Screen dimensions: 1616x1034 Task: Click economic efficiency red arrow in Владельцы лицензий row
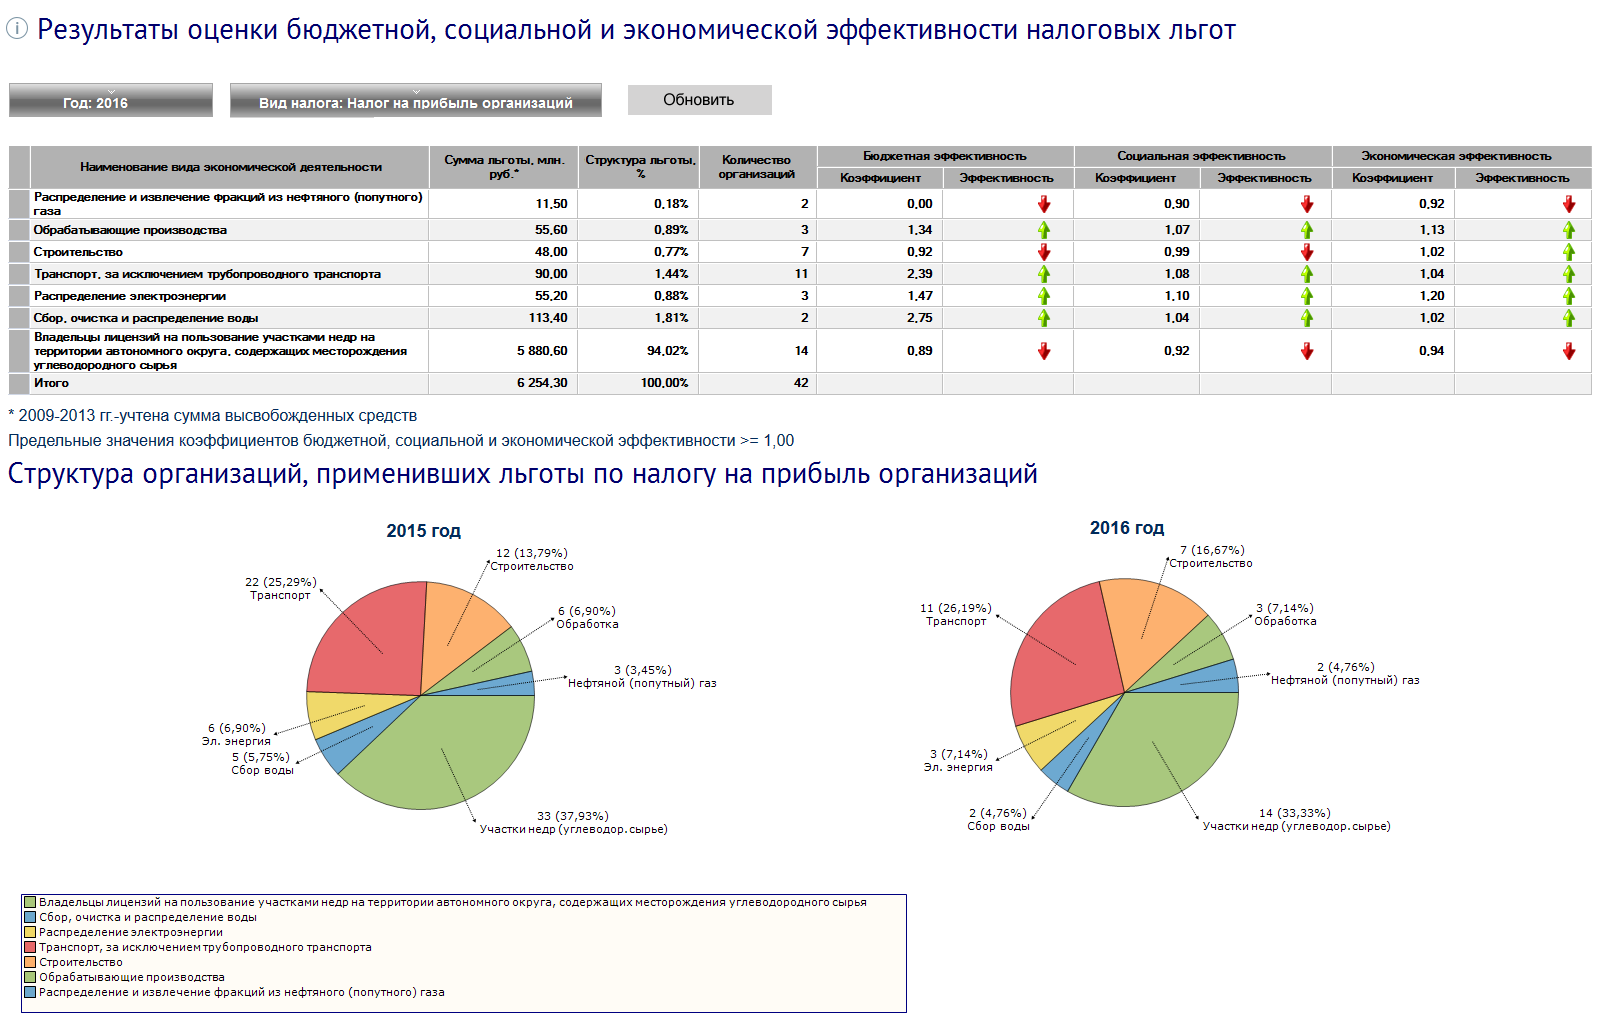click(1568, 351)
